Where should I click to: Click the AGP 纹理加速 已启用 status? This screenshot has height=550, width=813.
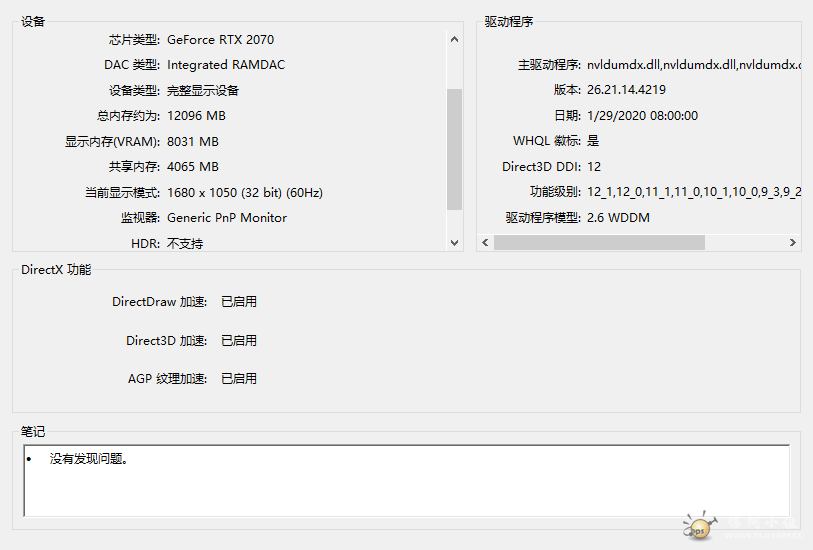click(x=239, y=379)
